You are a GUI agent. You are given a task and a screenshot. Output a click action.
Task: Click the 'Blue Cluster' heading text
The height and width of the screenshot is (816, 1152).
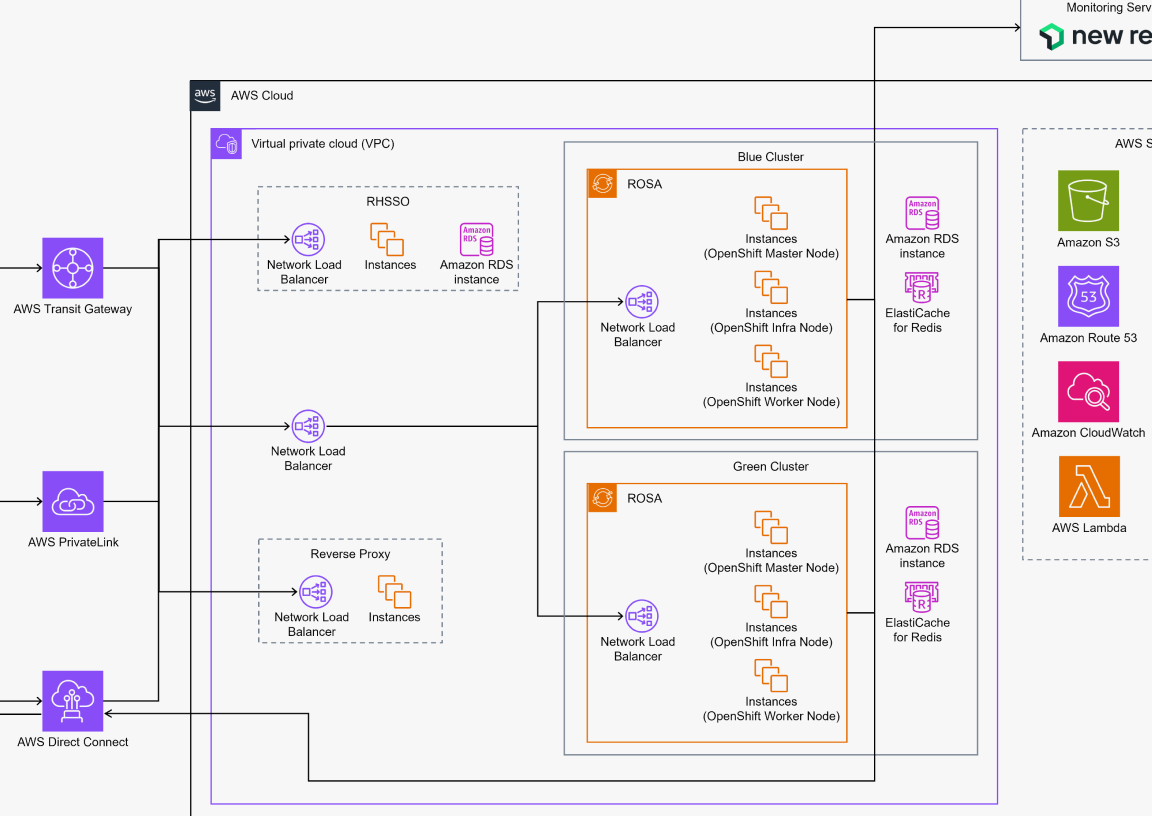[x=771, y=156]
